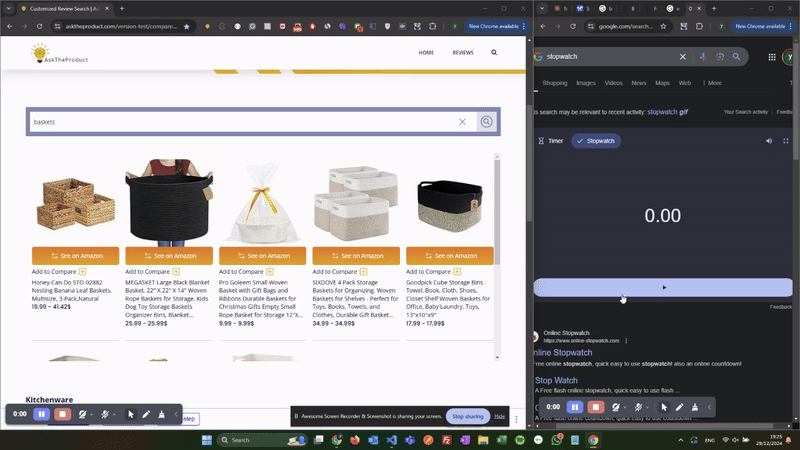Clear the baskets search field with X
Screen dimensions: 800x450
coord(462,122)
